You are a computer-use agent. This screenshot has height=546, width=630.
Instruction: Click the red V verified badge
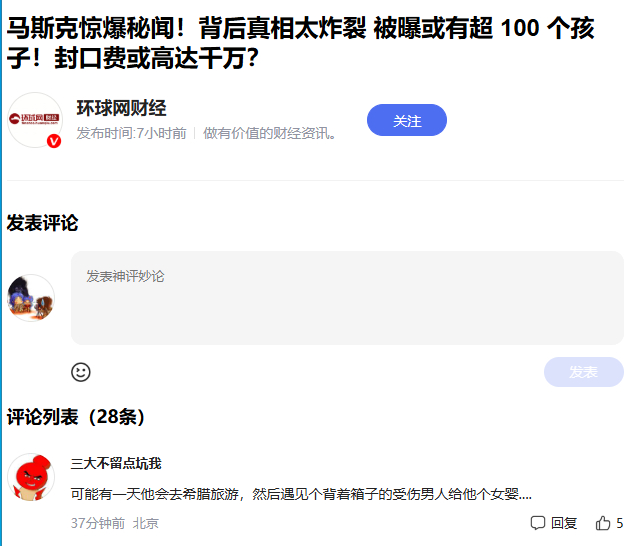coord(54,141)
